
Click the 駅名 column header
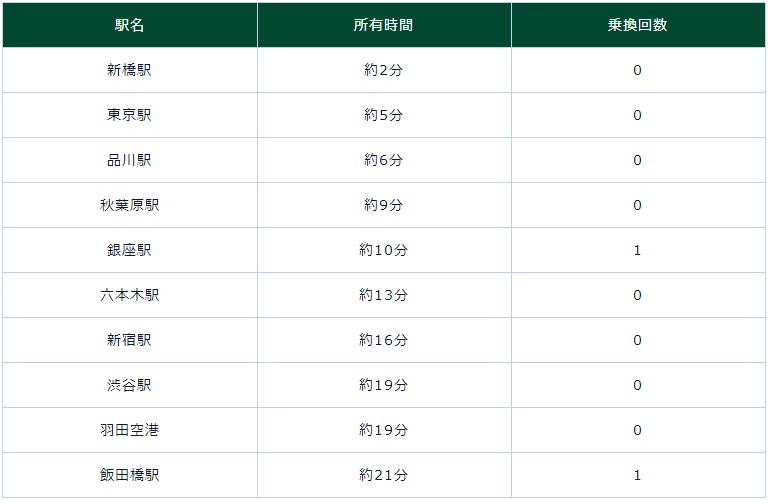pyautogui.click(x=130, y=25)
